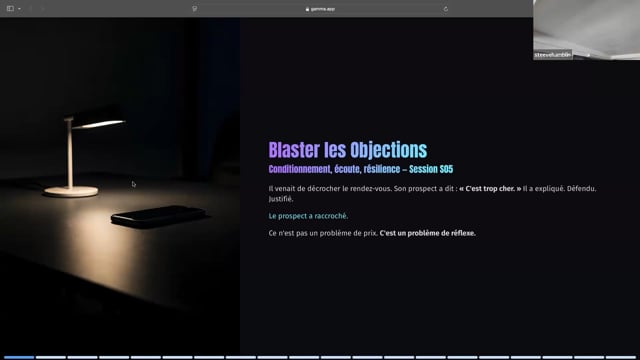Click the lock icon in address bar
Image resolution: width=640 pixels, height=360 pixels.
[x=307, y=9]
